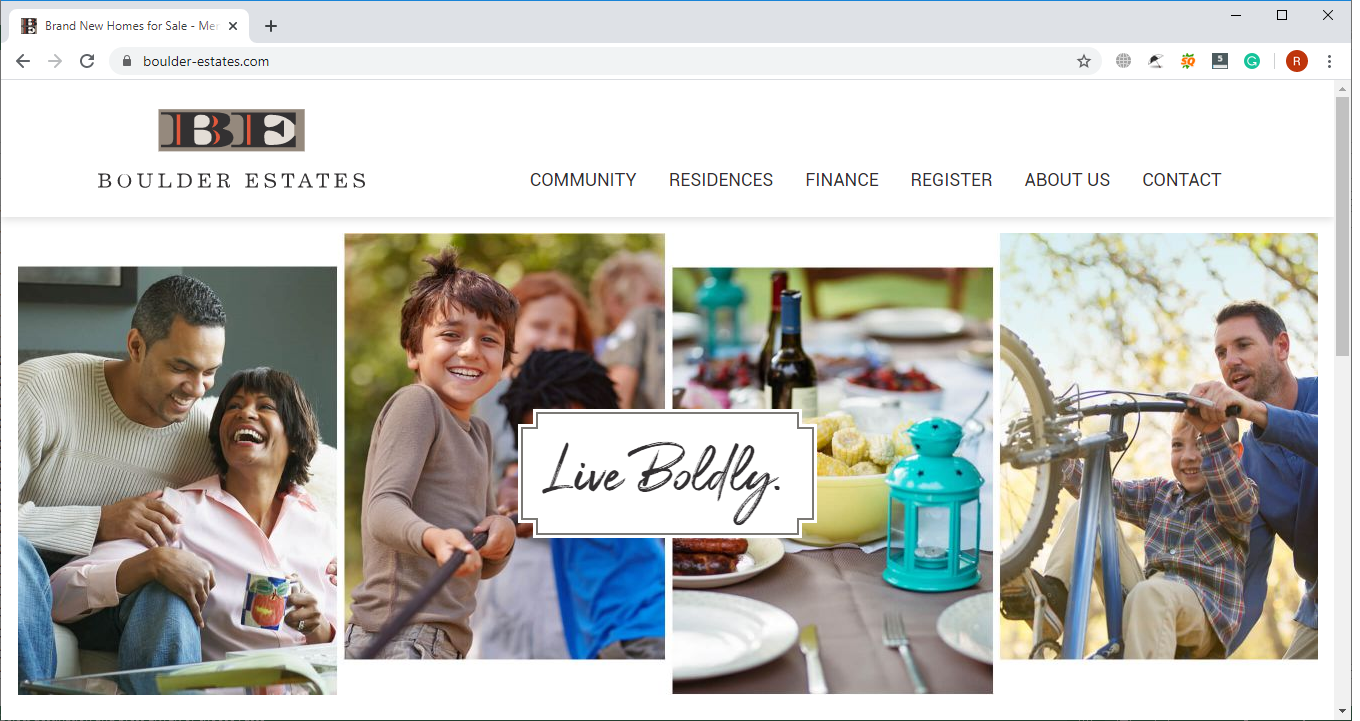
Task: Reload the page with the refresh icon
Action: tap(87, 61)
